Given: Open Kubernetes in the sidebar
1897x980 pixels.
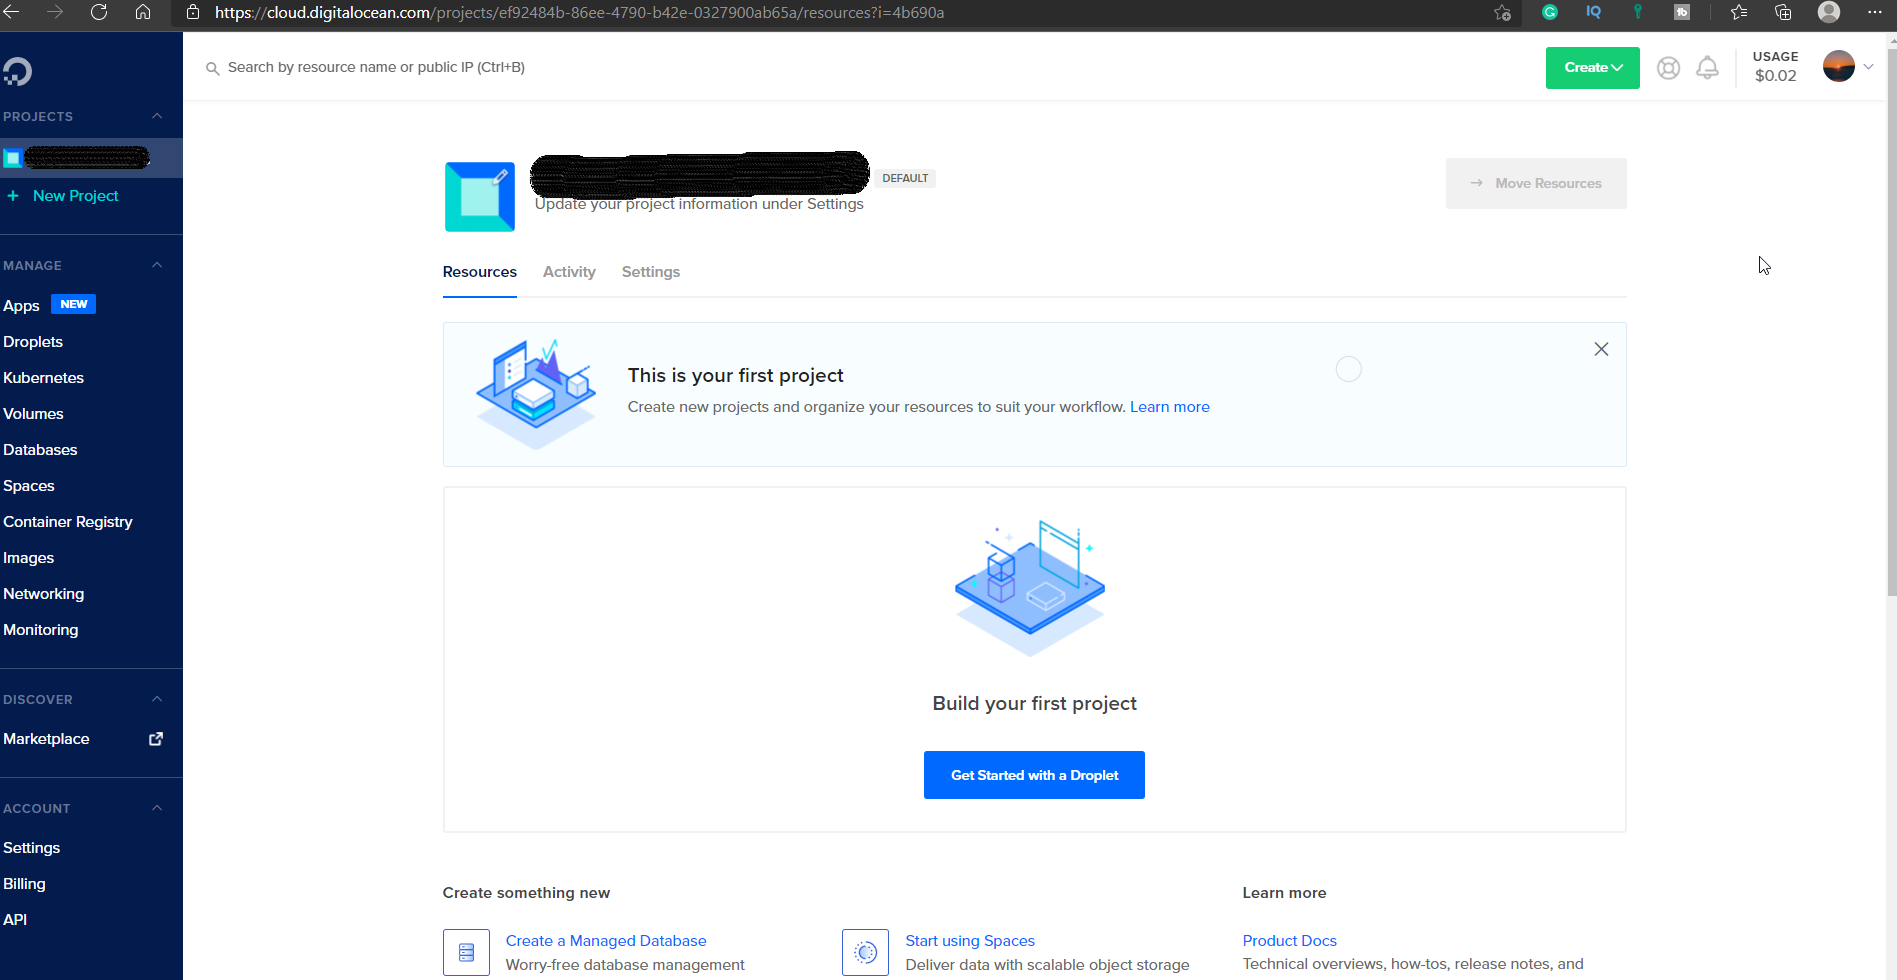Looking at the screenshot, I should (x=43, y=378).
